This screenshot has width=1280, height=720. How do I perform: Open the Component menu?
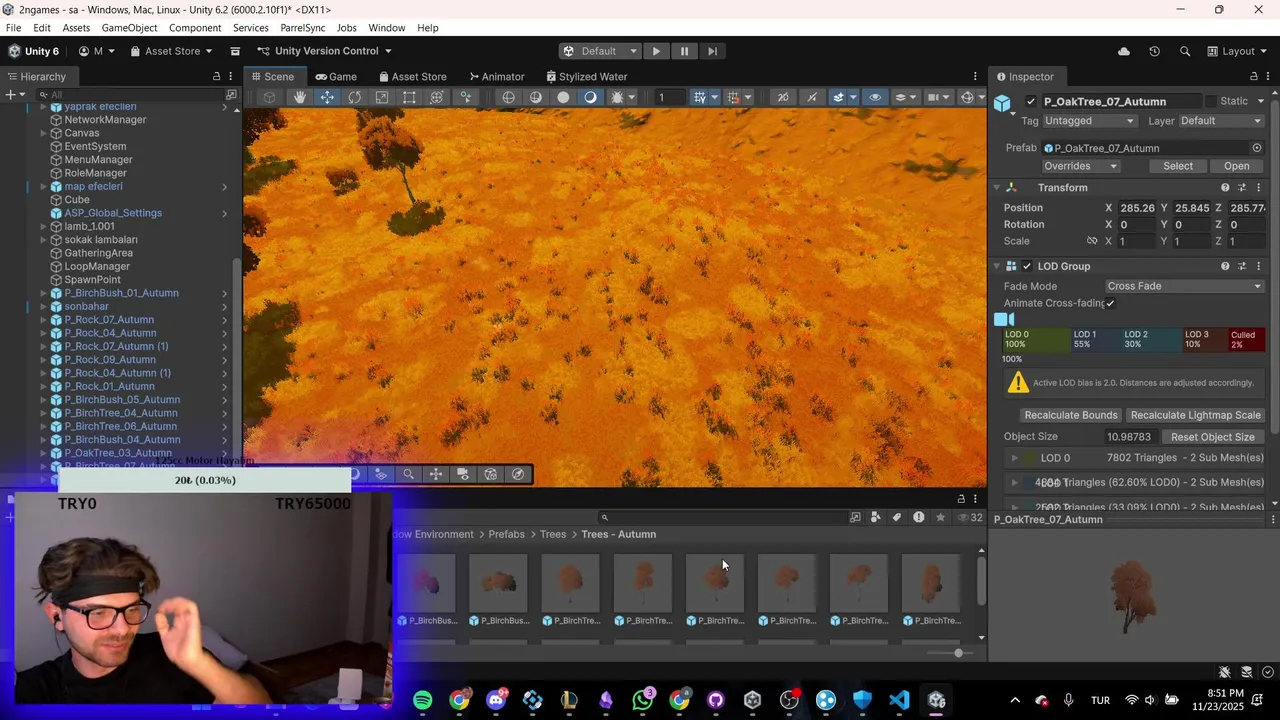point(195,28)
